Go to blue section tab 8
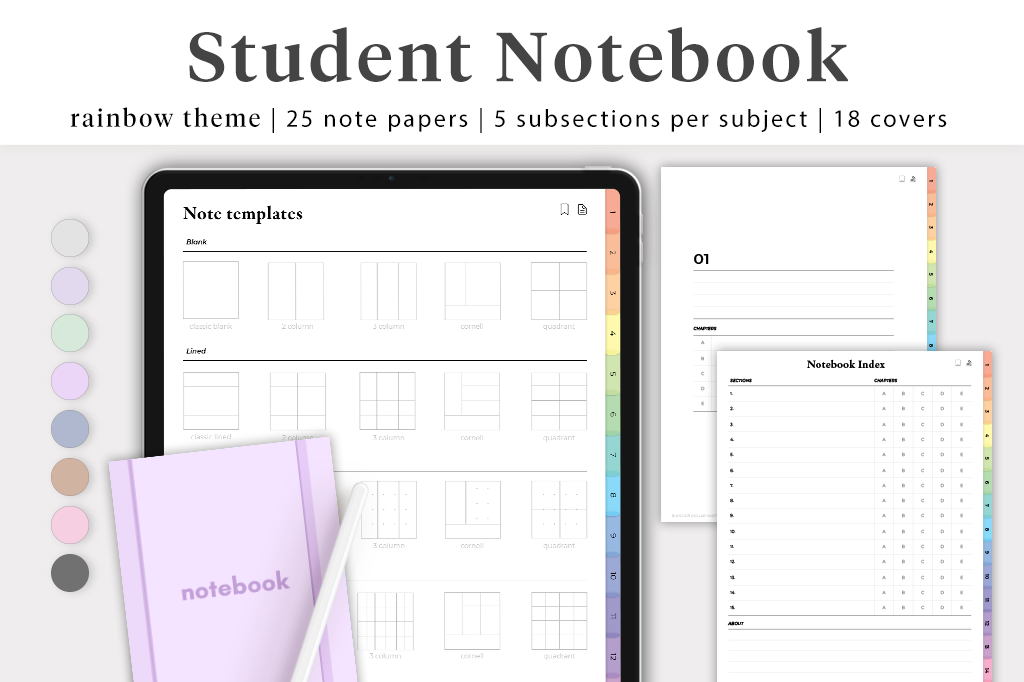Screen dimensions: 1024x682 point(613,496)
